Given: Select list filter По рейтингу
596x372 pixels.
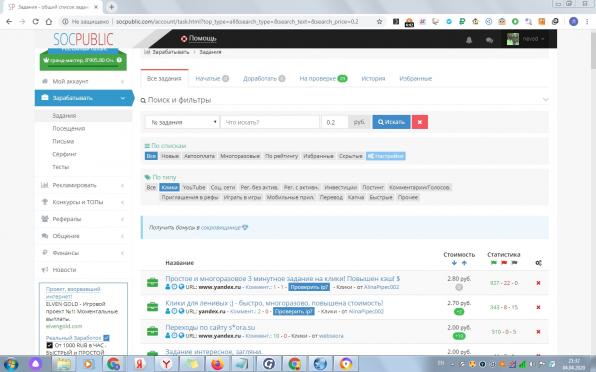Looking at the screenshot, I should pos(281,156).
